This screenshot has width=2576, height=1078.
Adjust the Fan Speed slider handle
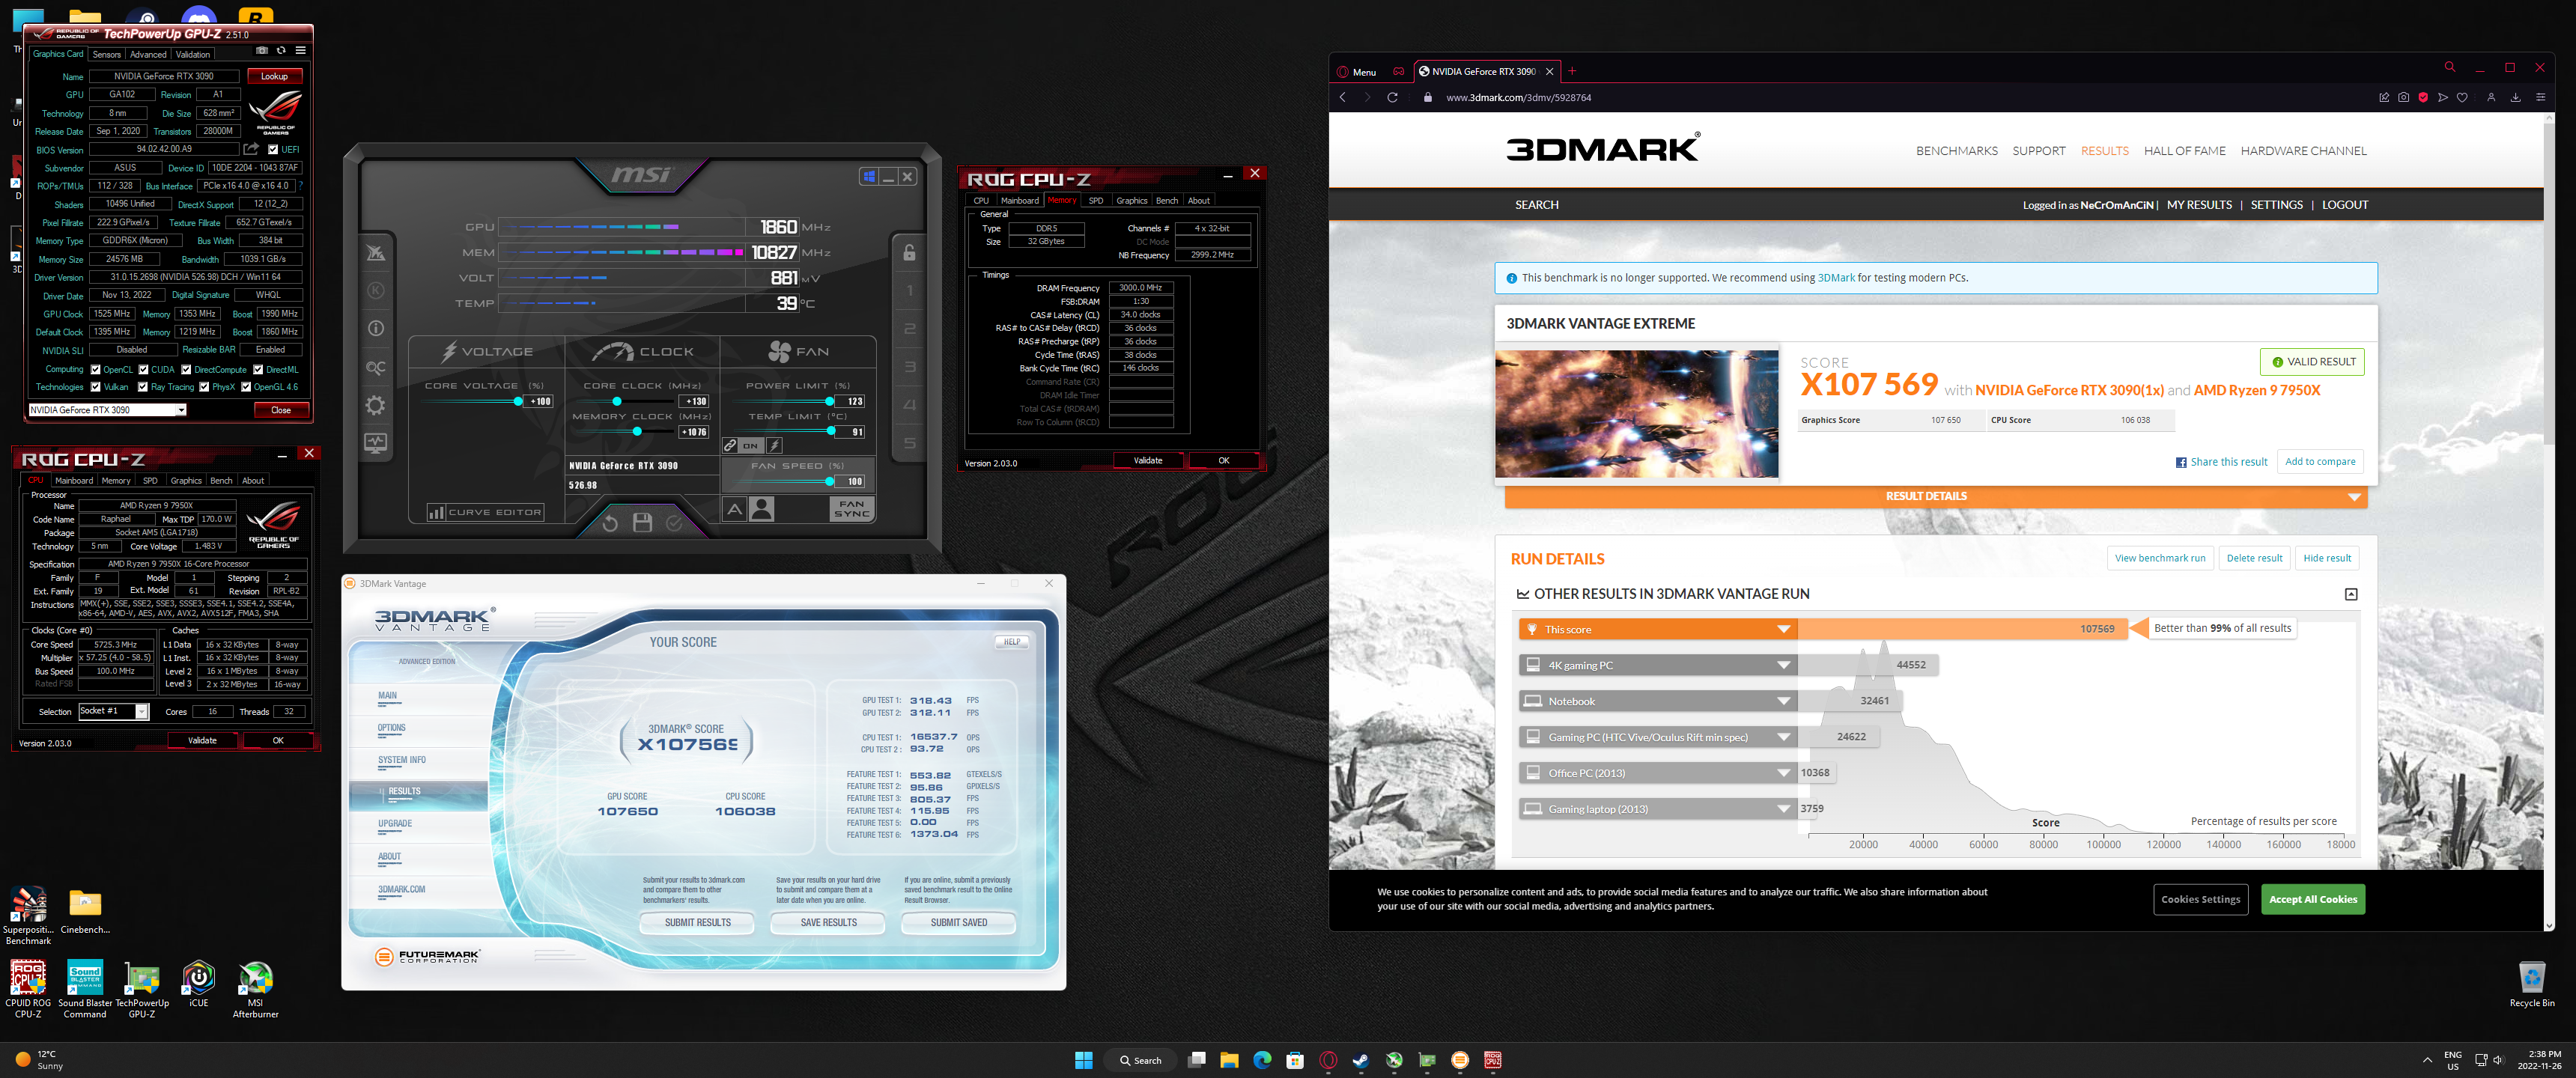click(x=830, y=481)
